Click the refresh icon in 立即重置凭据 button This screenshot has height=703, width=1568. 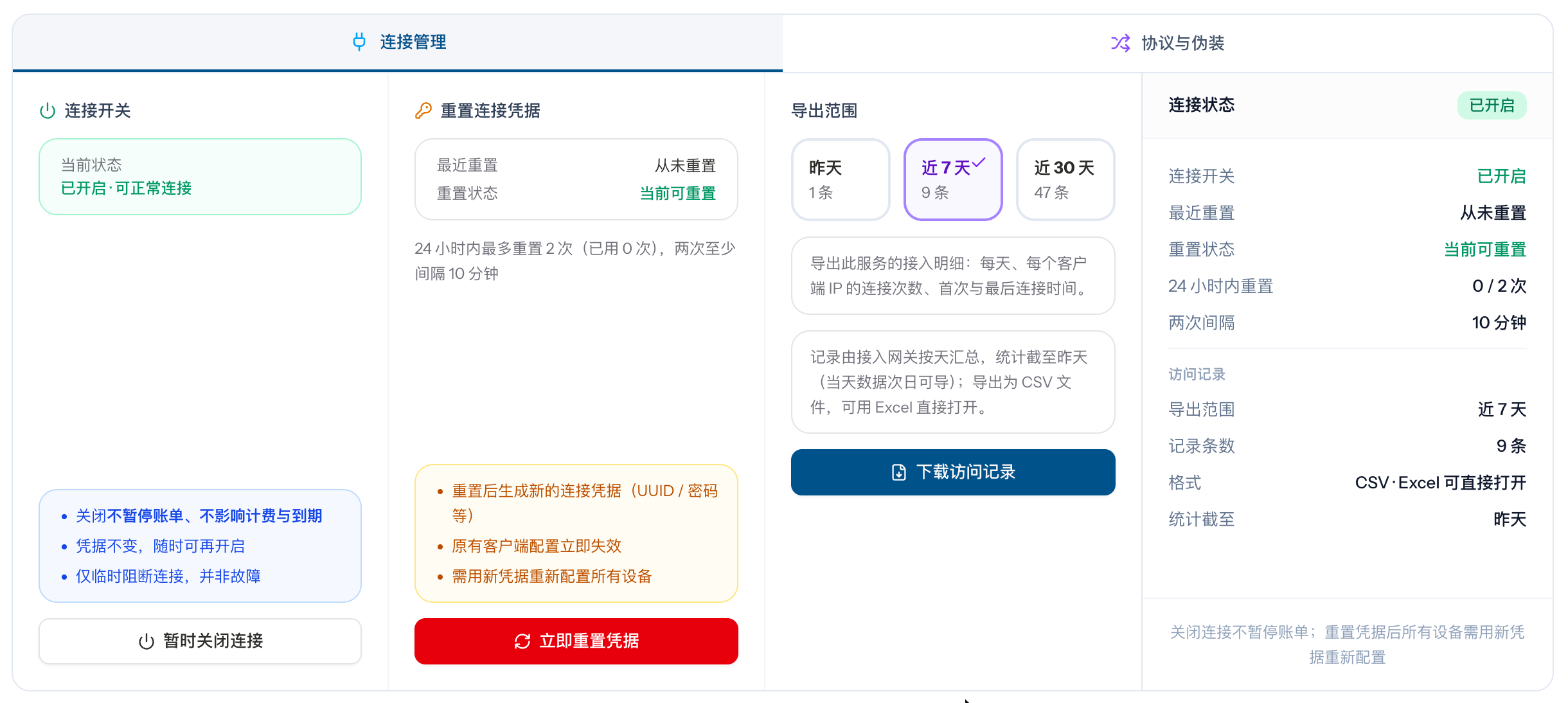(x=522, y=641)
